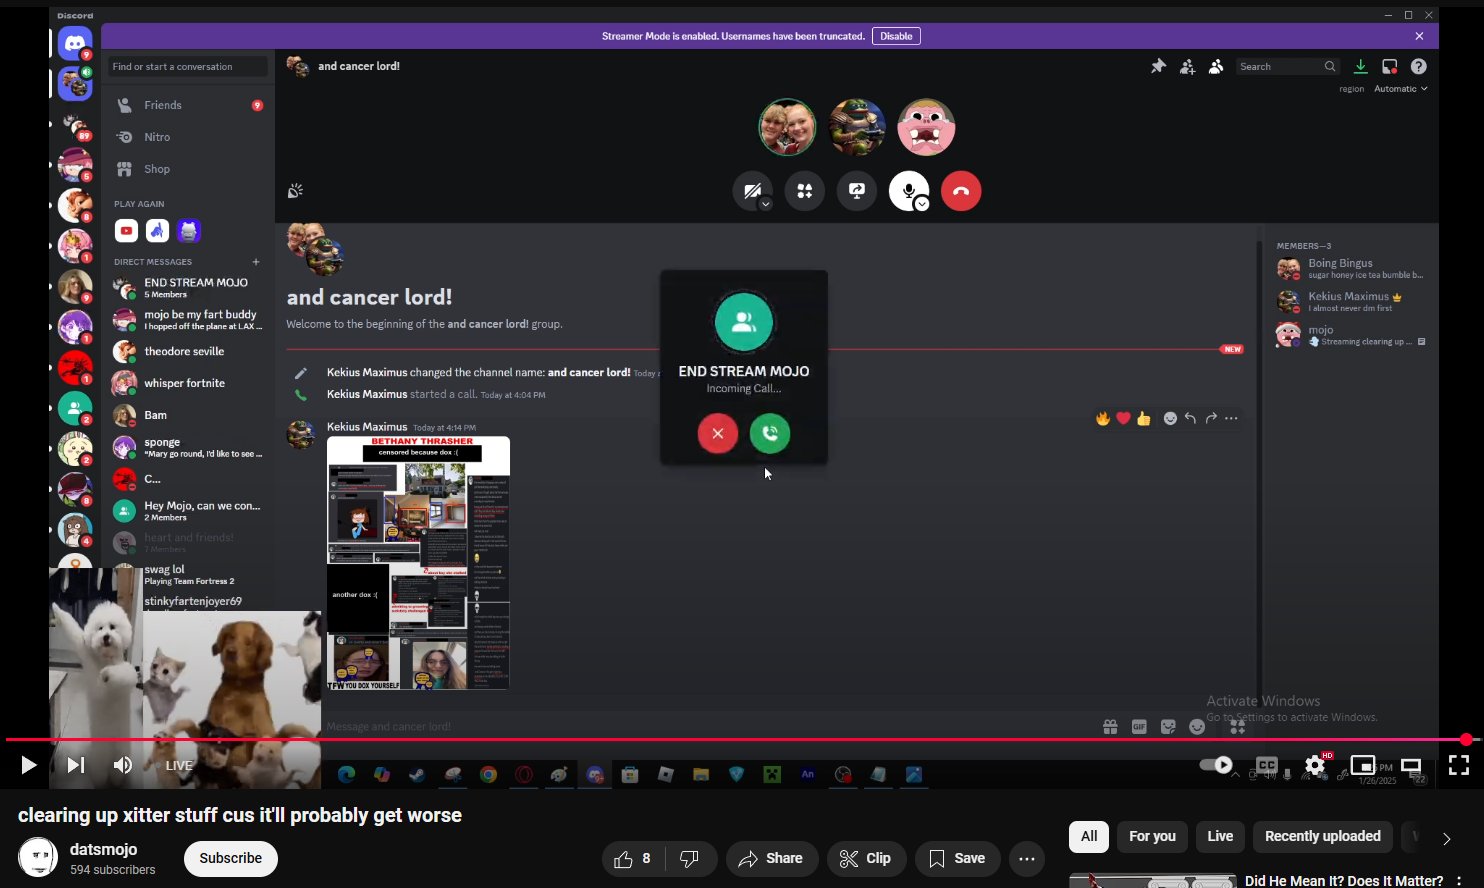Open microphone options dropdown arrow
Viewport: 1484px width, 888px height.
922,204
